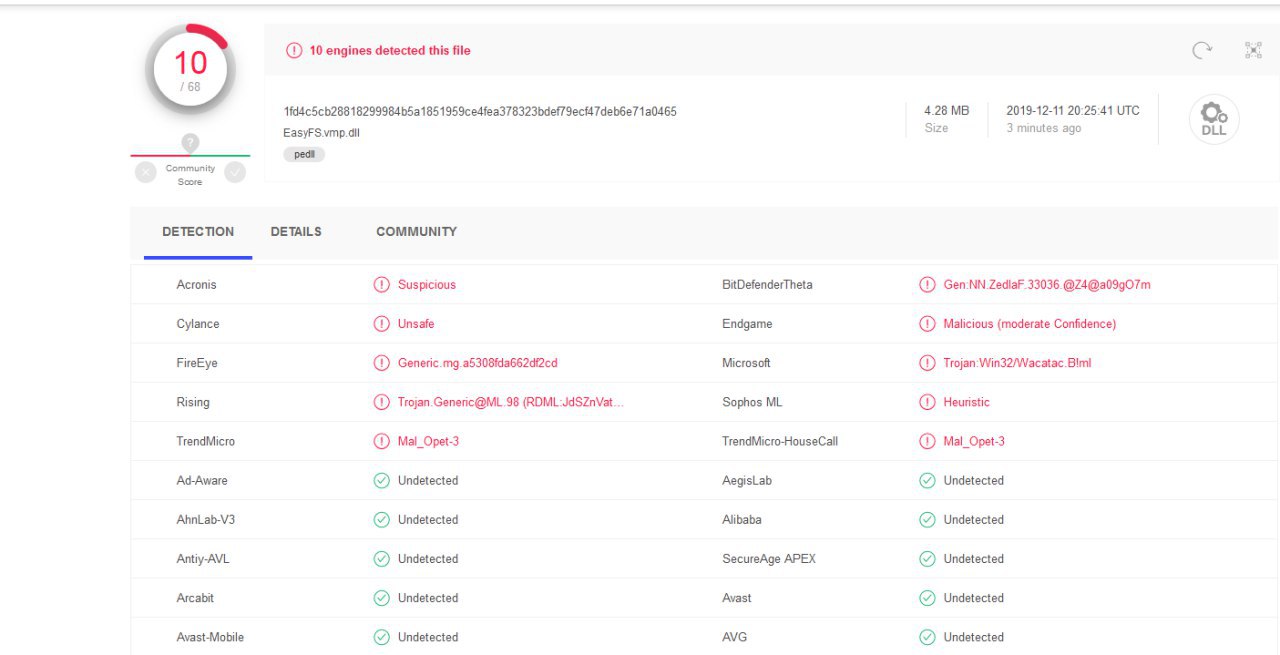The width and height of the screenshot is (1280, 655).
Task: Select the file SHA-256 hash text
Action: coord(480,111)
